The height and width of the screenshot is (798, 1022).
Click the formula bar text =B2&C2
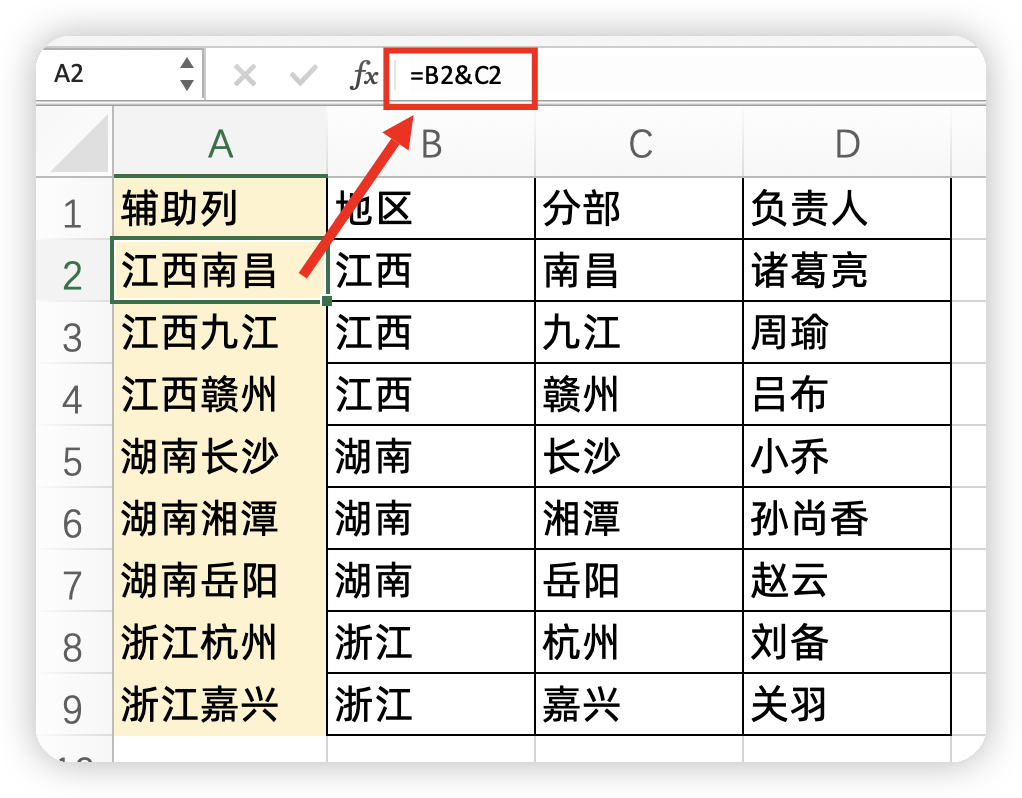tap(456, 76)
